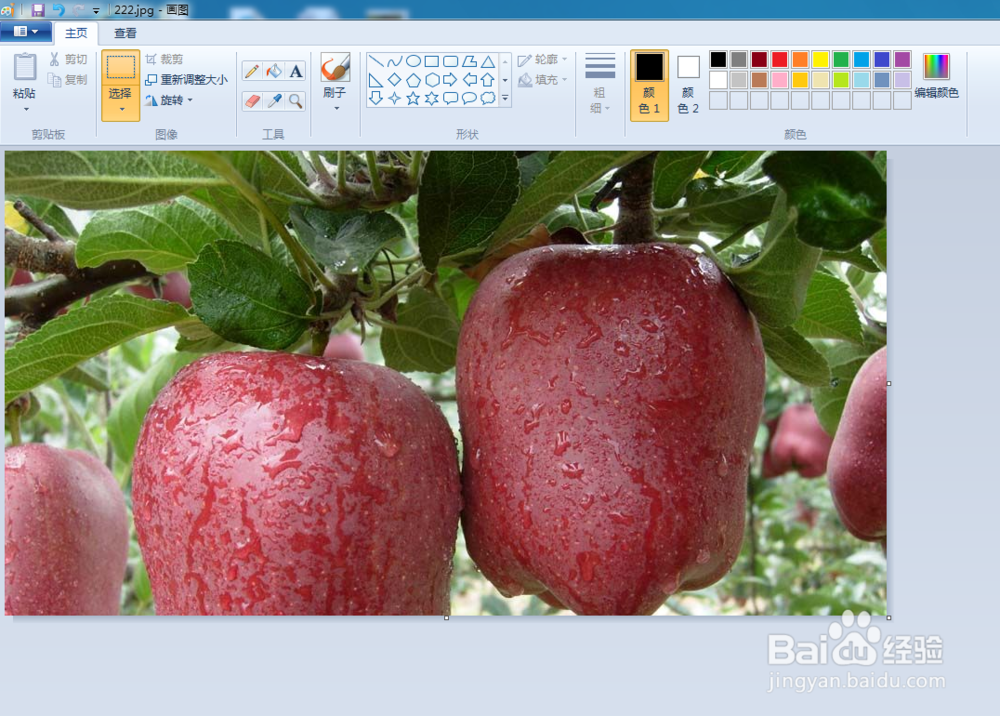Click the 选择 rectangular selection button

coord(121,77)
